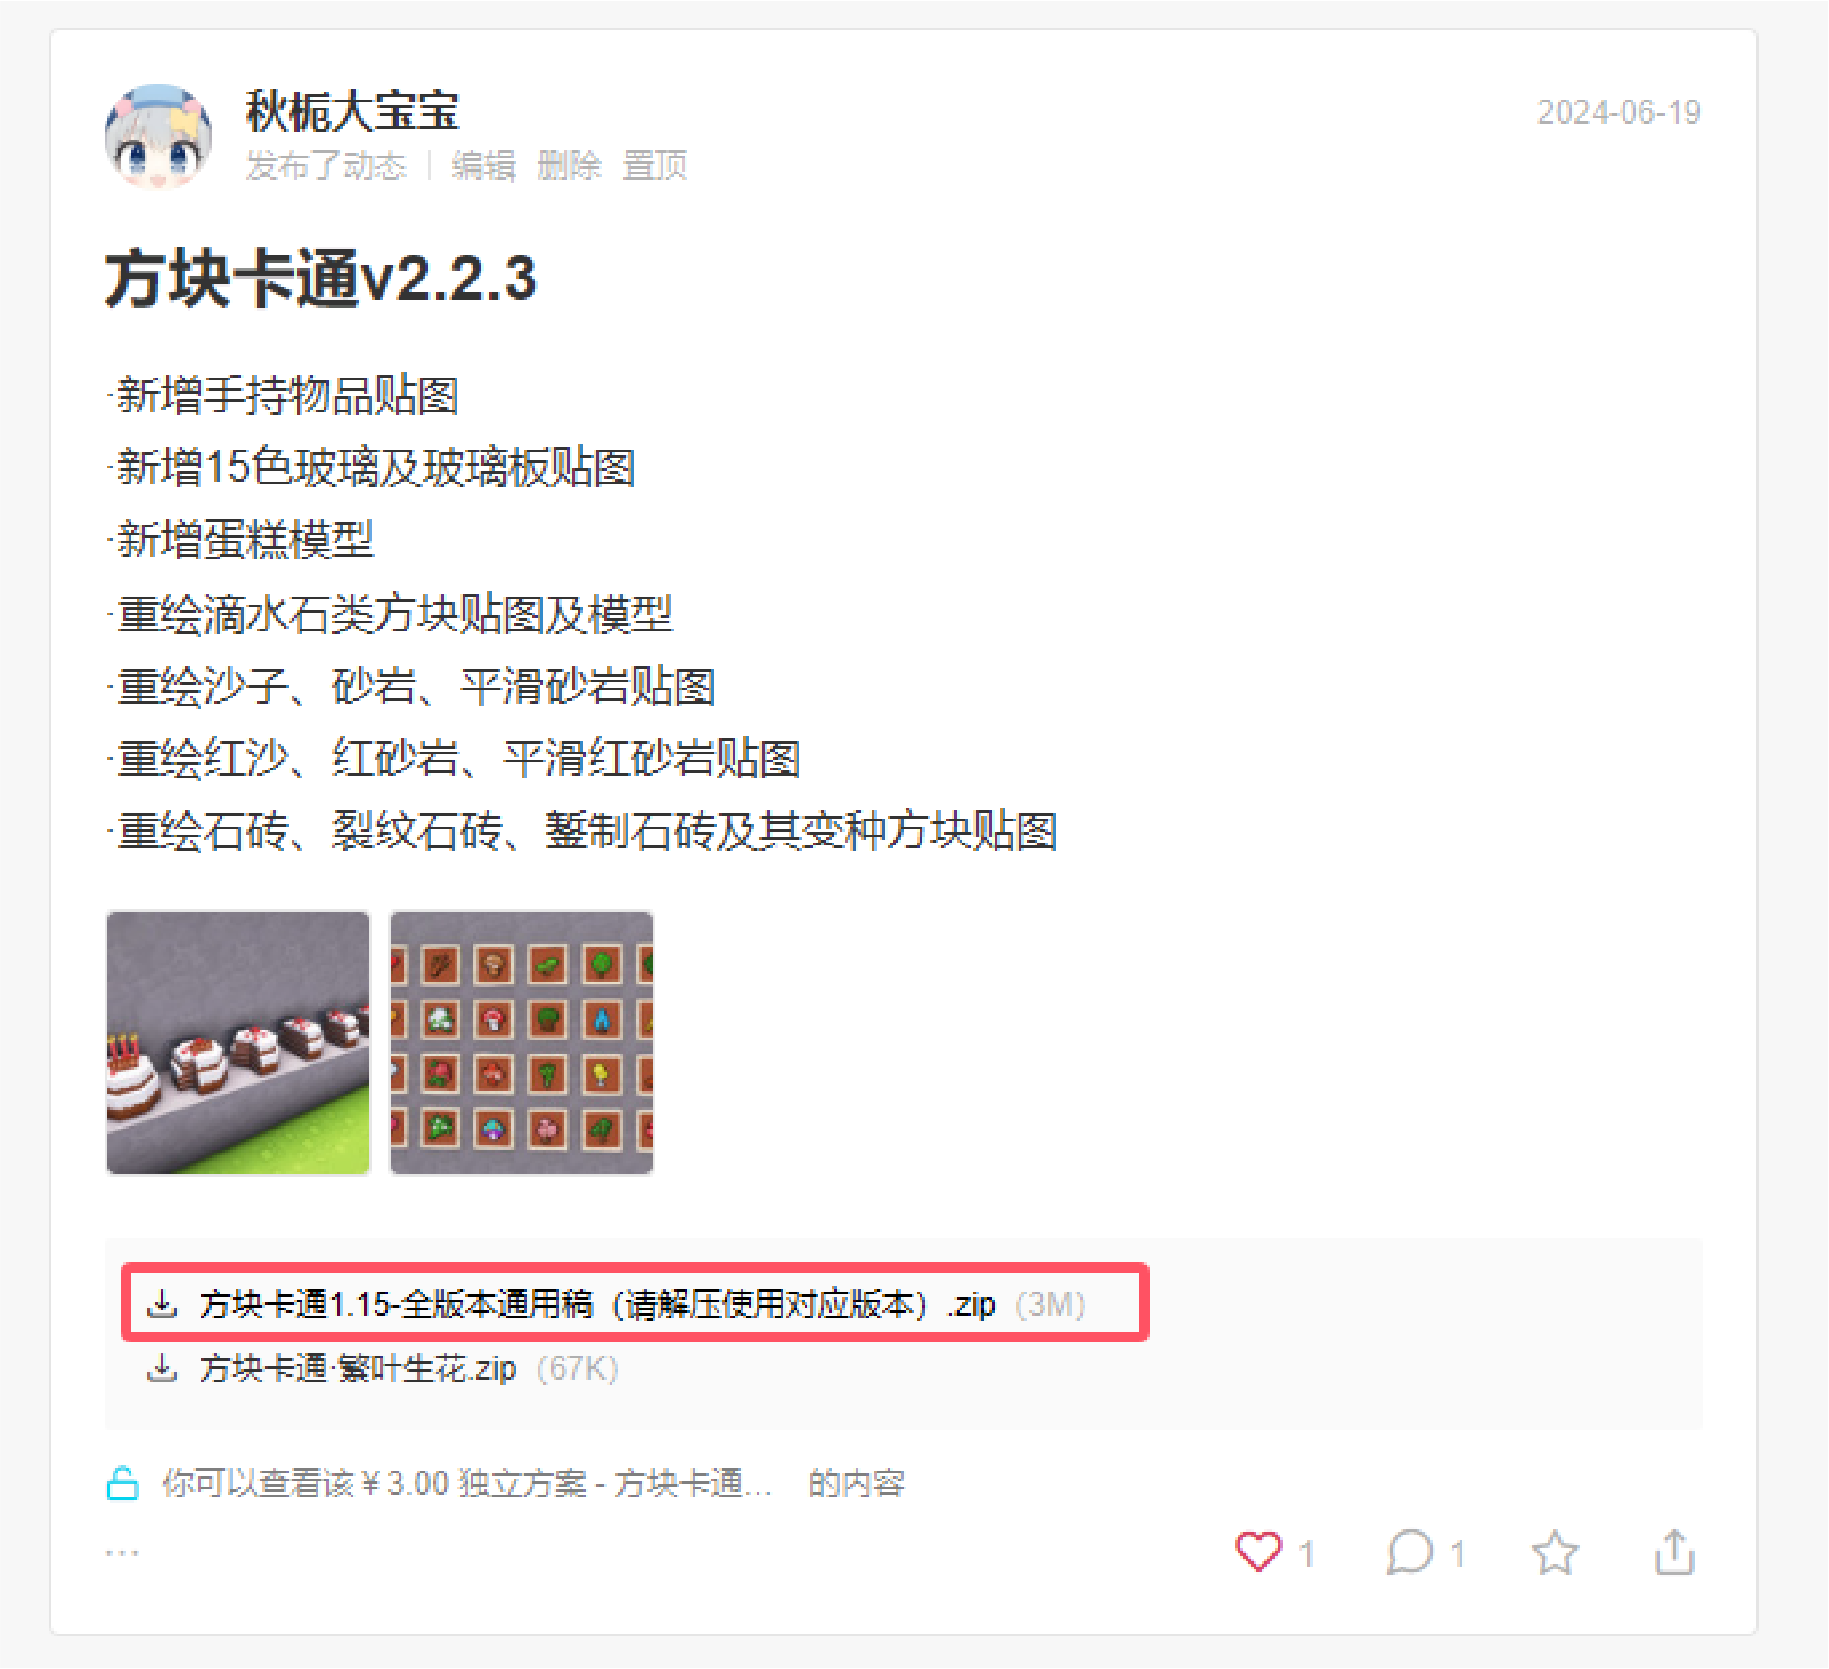Click the 2024-06-19 post date

click(x=1618, y=112)
